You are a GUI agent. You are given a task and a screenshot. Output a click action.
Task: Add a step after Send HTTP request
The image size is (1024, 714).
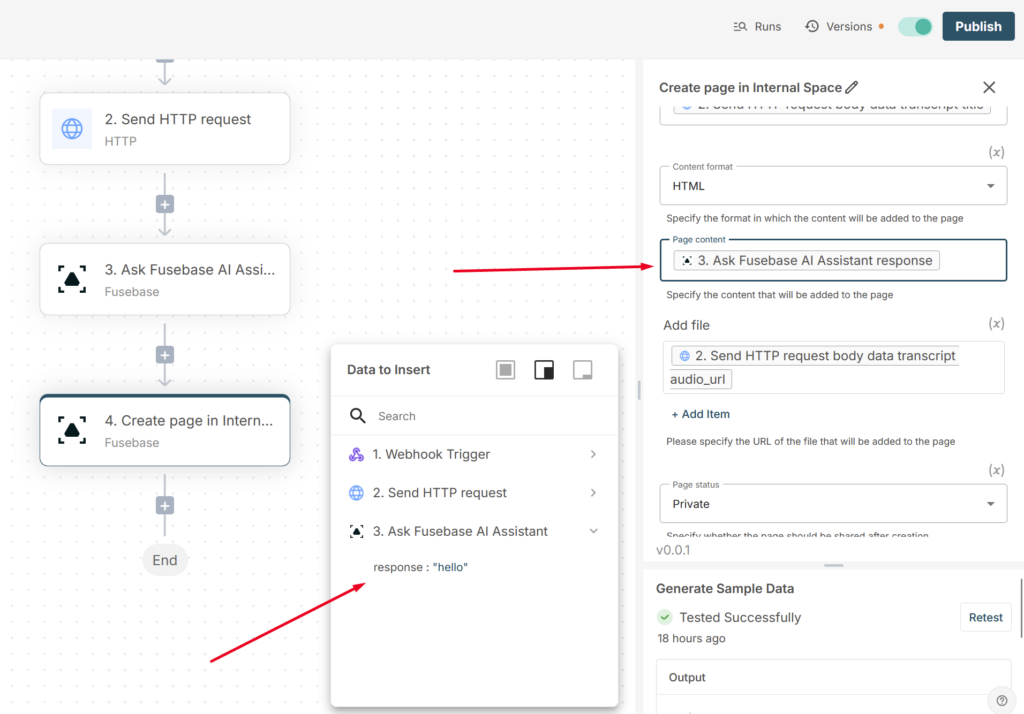point(165,204)
